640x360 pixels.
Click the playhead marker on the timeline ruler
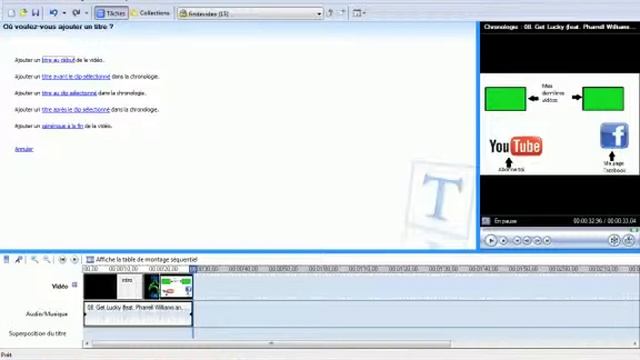point(193,269)
